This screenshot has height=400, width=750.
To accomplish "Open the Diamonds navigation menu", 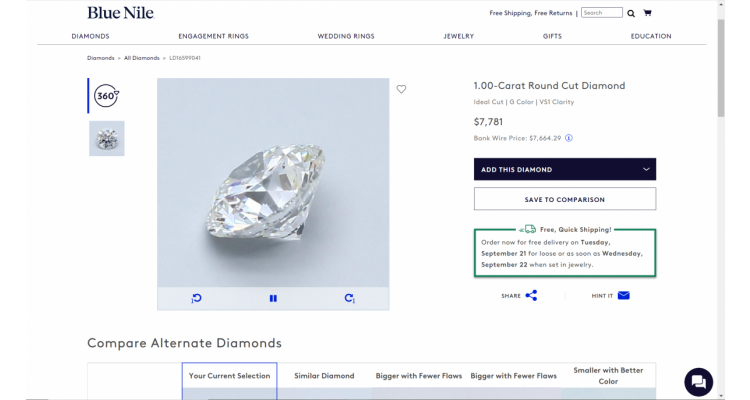I will pos(90,36).
